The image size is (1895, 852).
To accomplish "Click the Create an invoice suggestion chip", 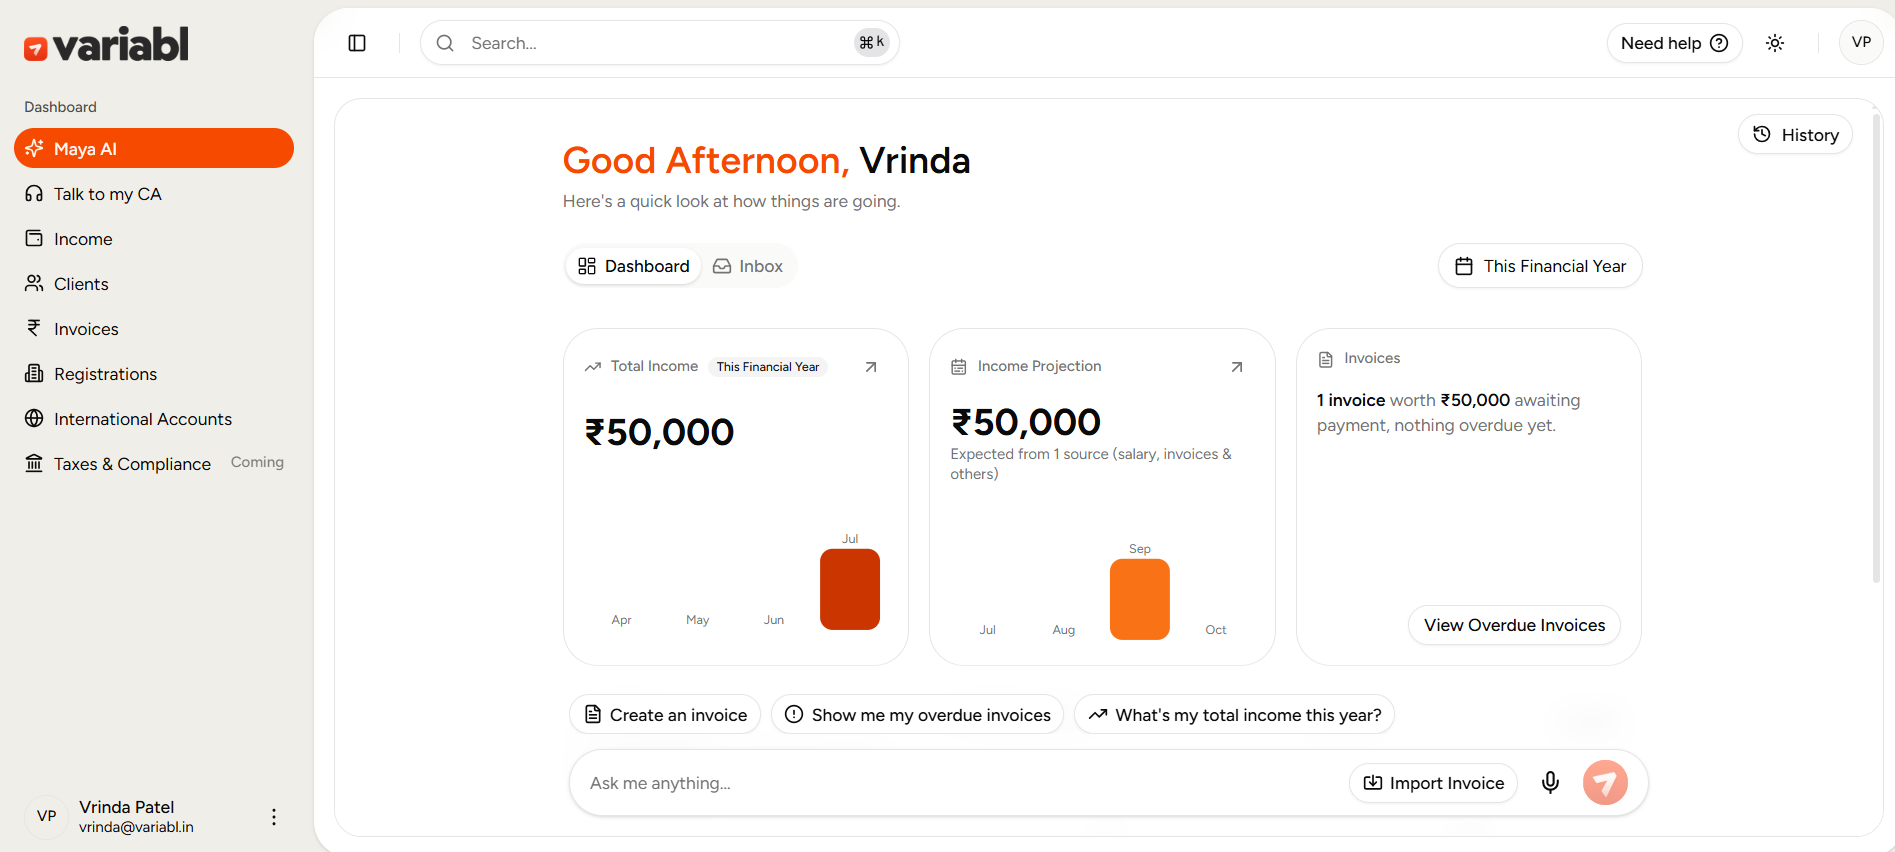I will tap(665, 715).
